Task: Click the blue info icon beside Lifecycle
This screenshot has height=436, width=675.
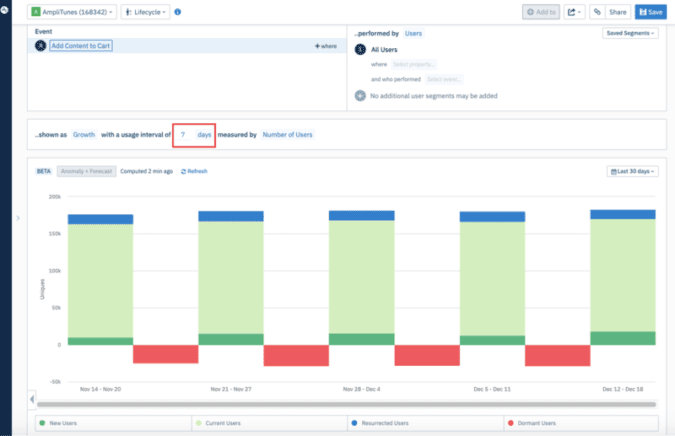Action: click(178, 12)
